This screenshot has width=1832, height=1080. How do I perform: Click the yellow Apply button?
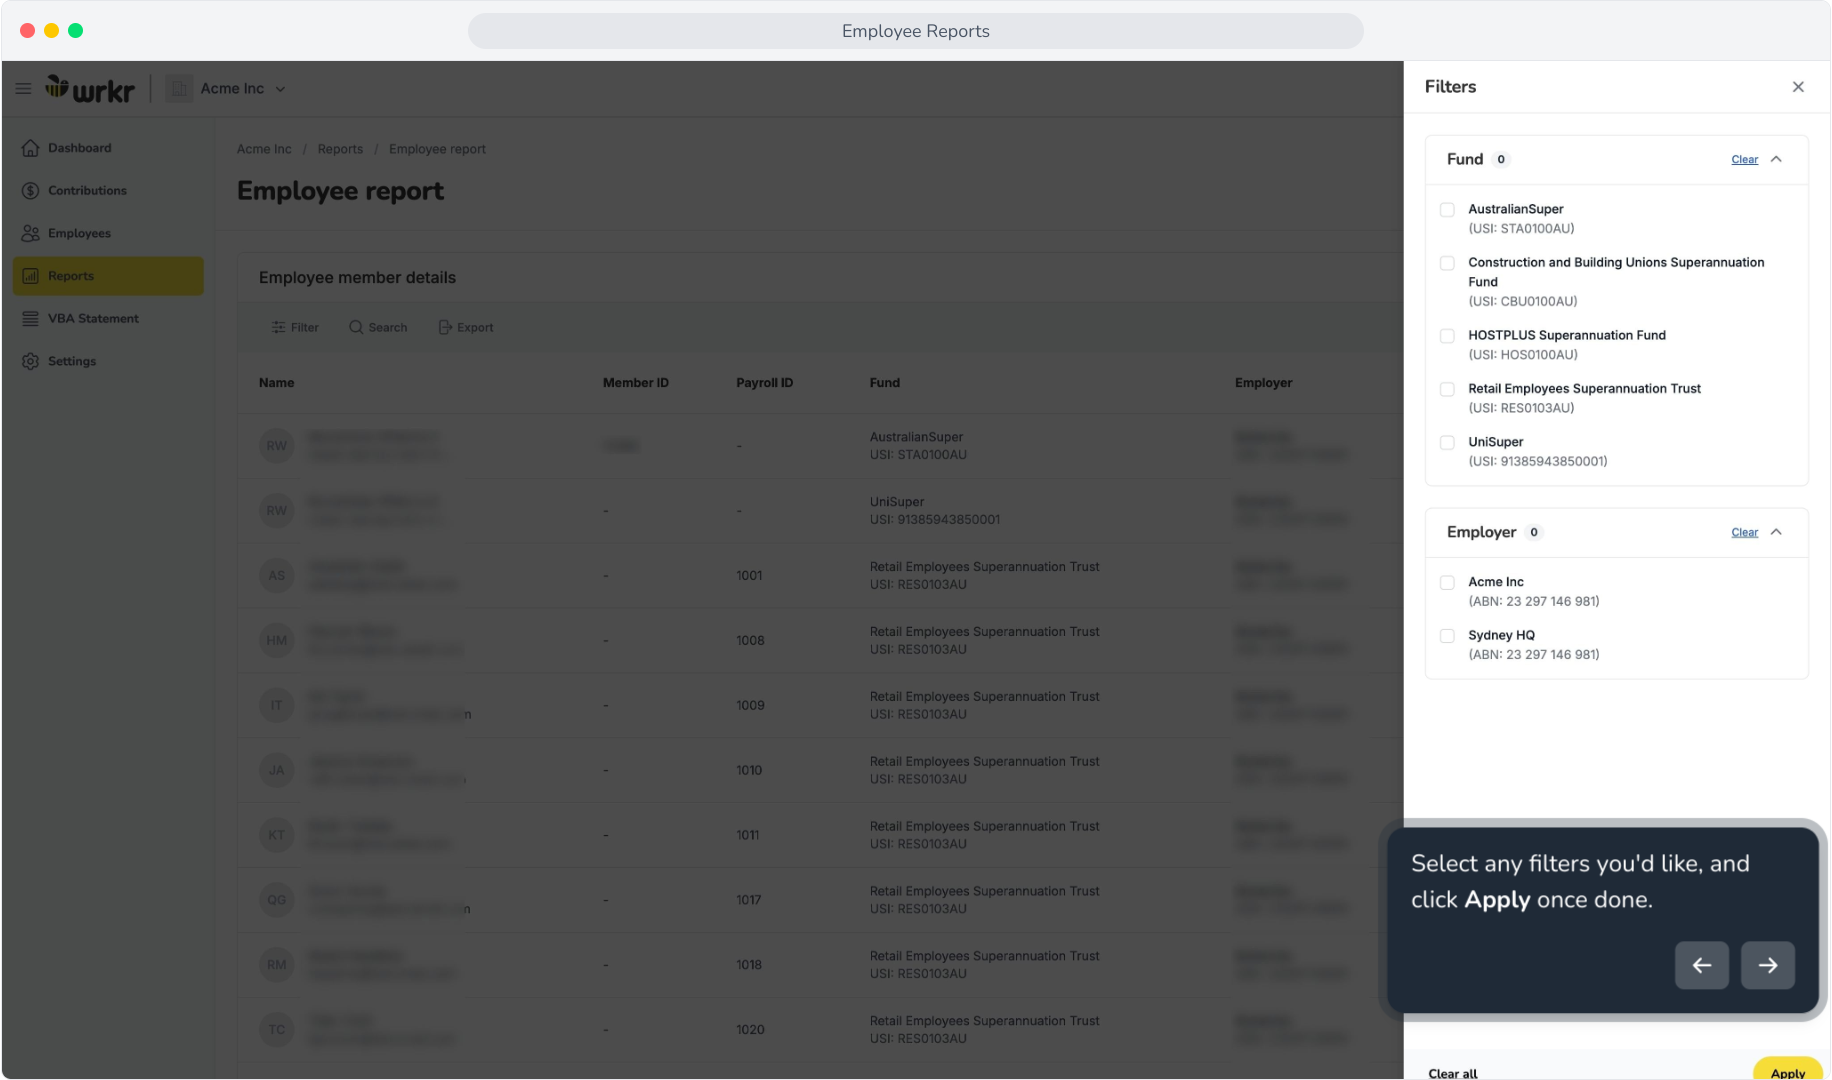(x=1788, y=1069)
